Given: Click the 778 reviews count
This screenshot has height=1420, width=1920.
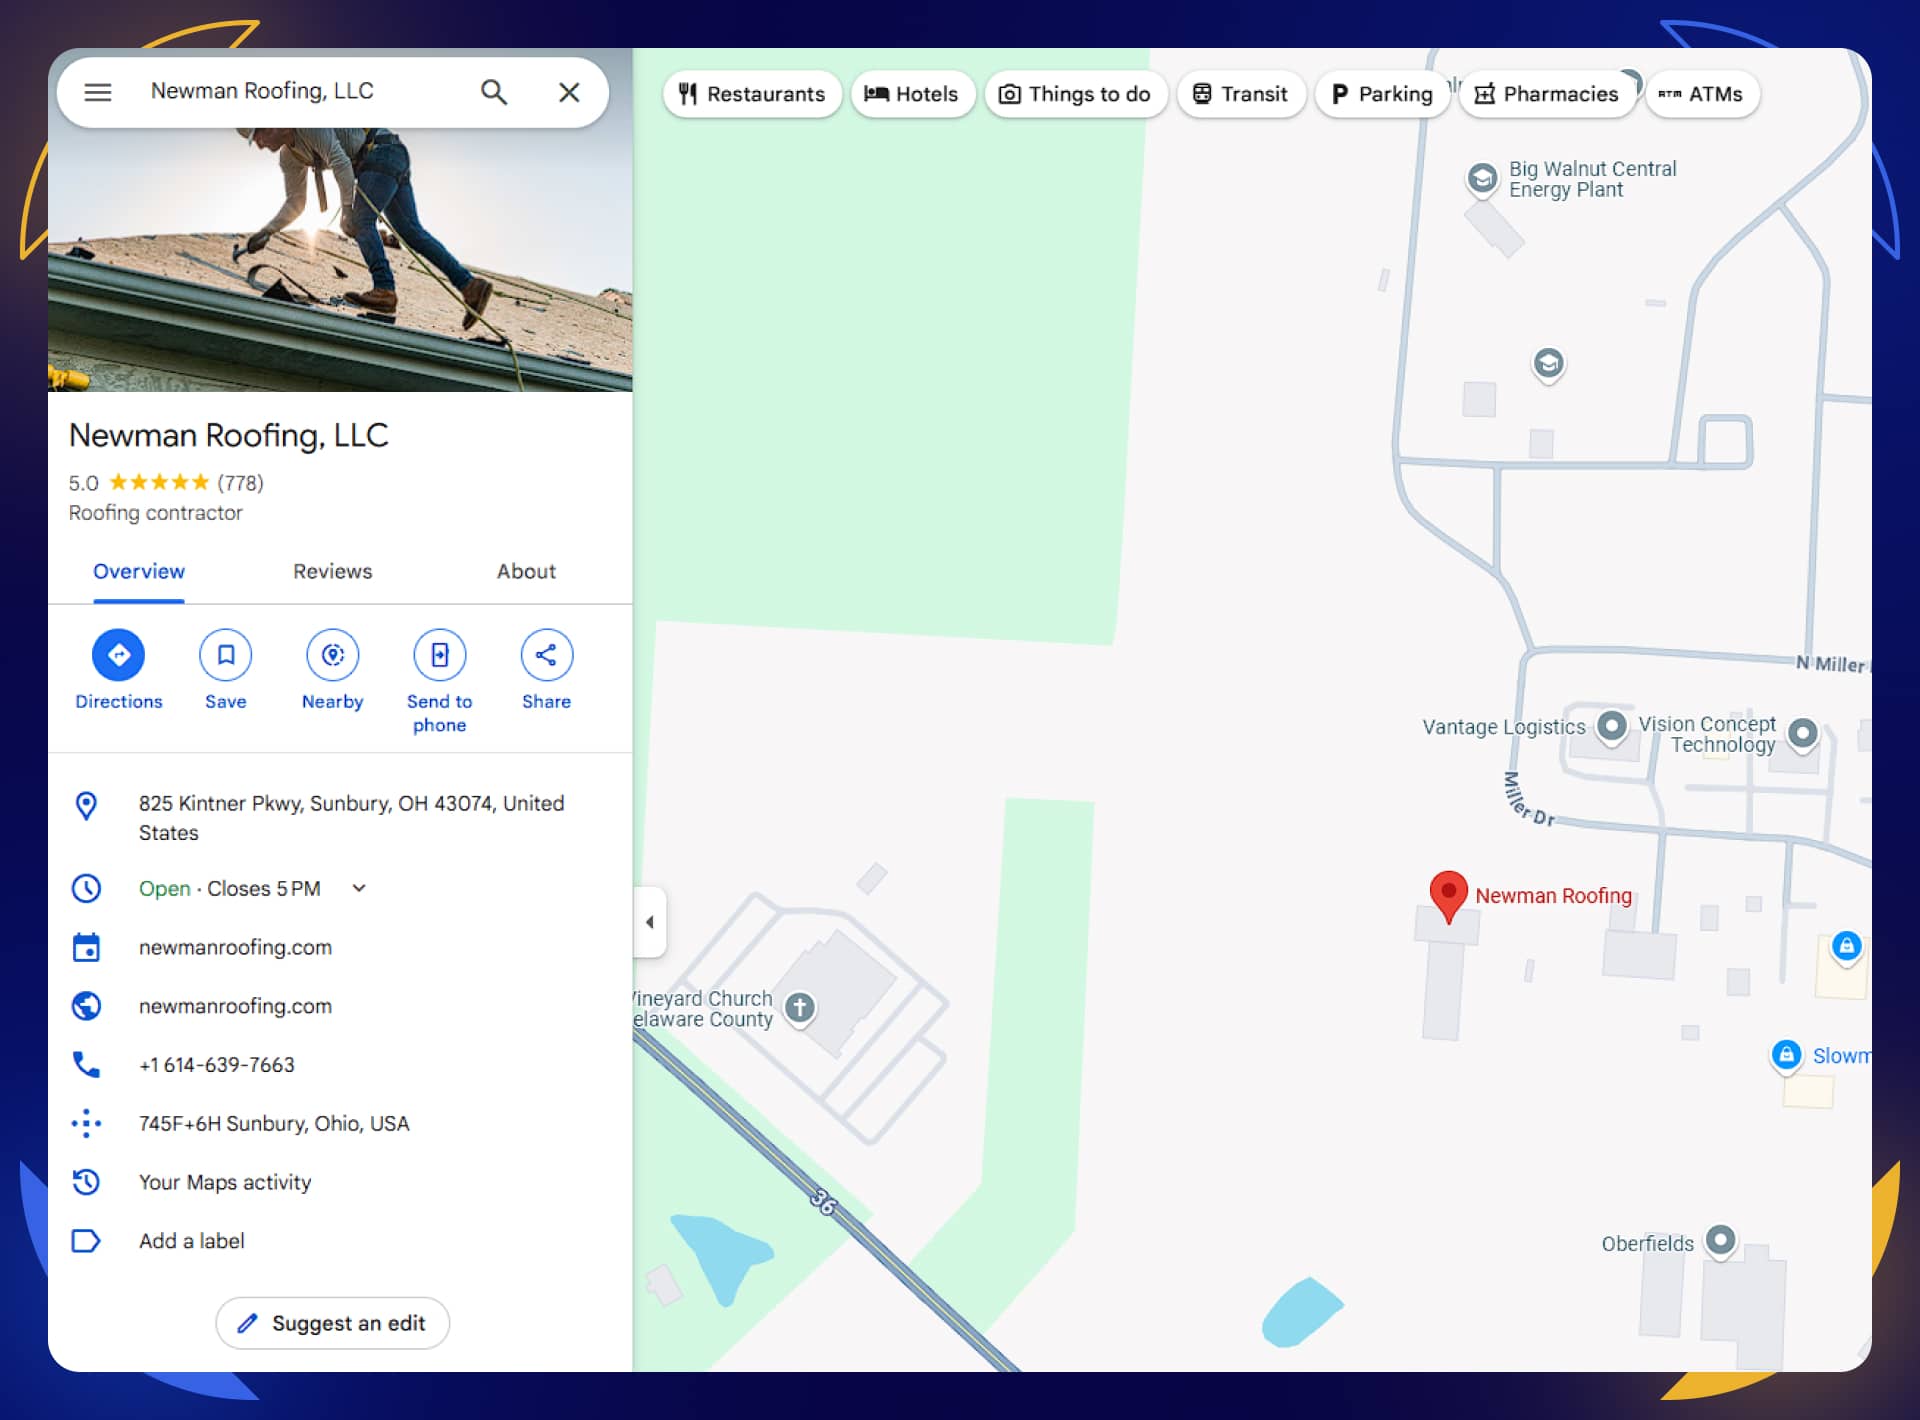Looking at the screenshot, I should [x=240, y=483].
